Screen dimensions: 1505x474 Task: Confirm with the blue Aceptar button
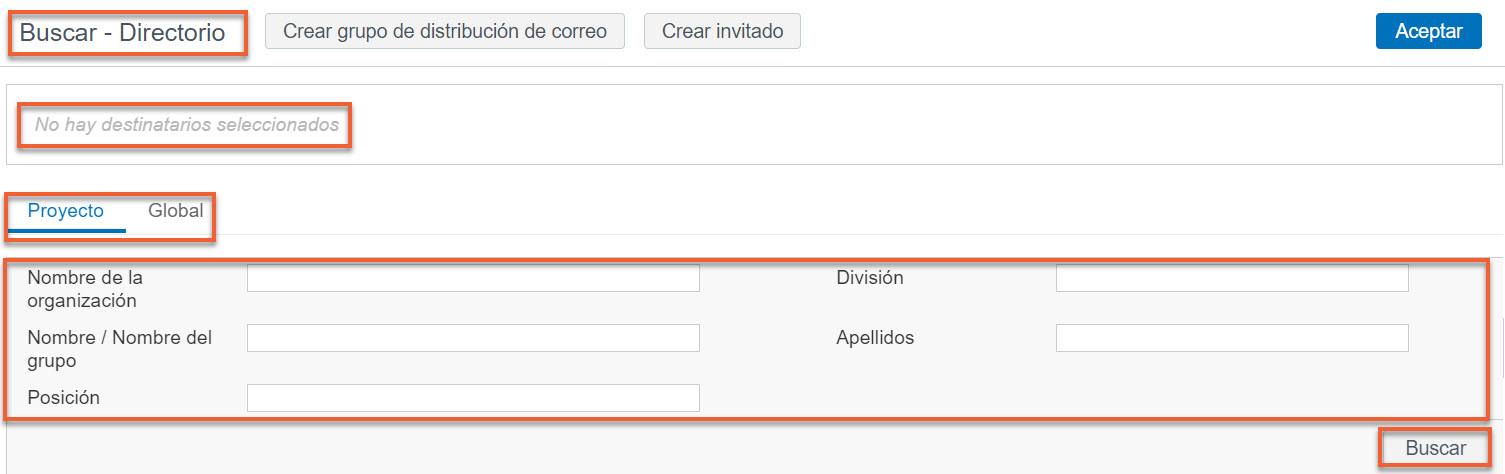click(1429, 31)
